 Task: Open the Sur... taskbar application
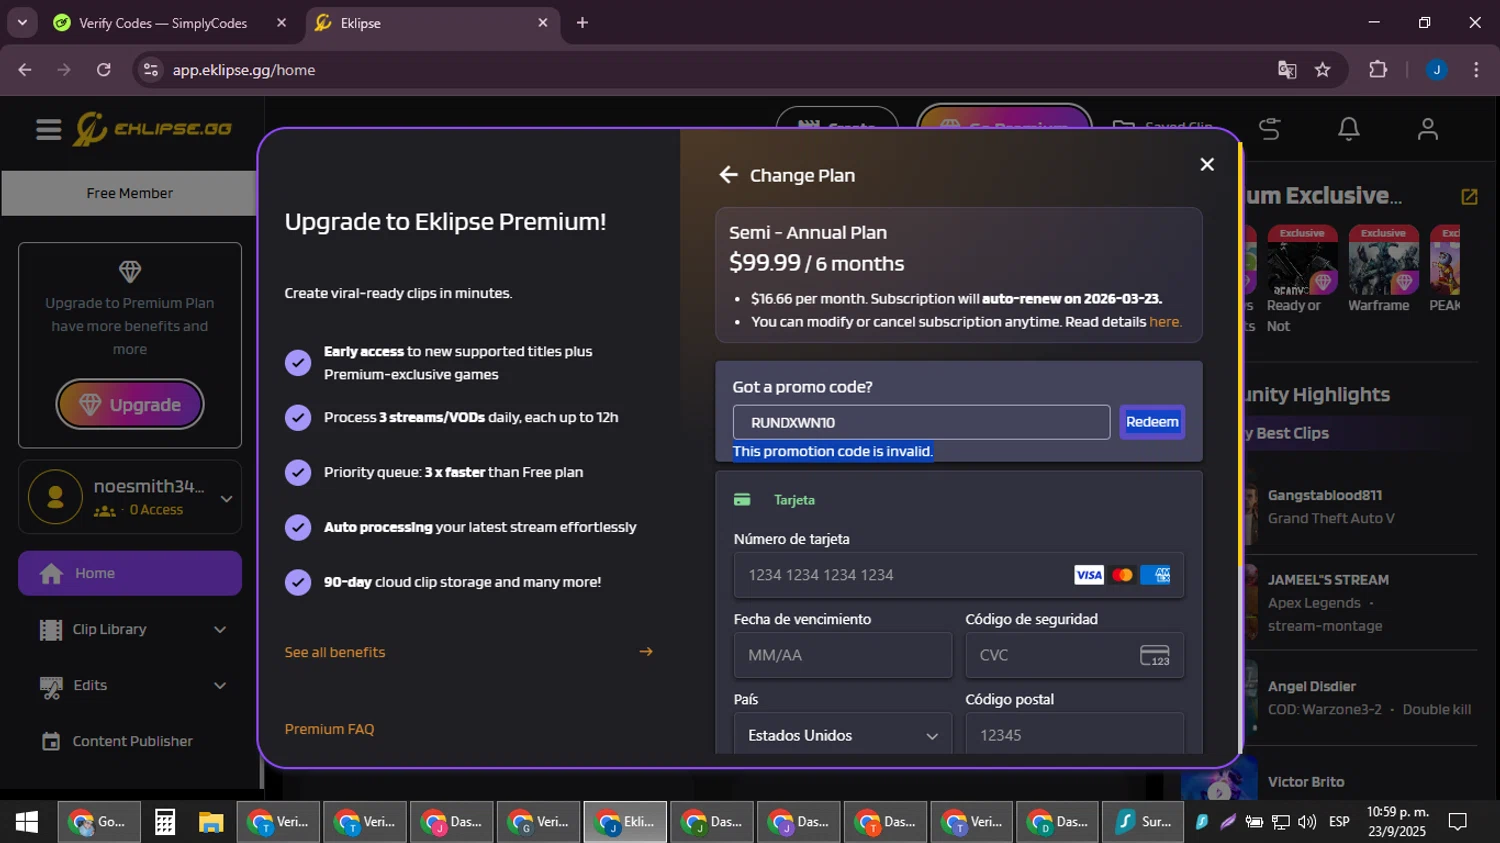coord(1144,822)
